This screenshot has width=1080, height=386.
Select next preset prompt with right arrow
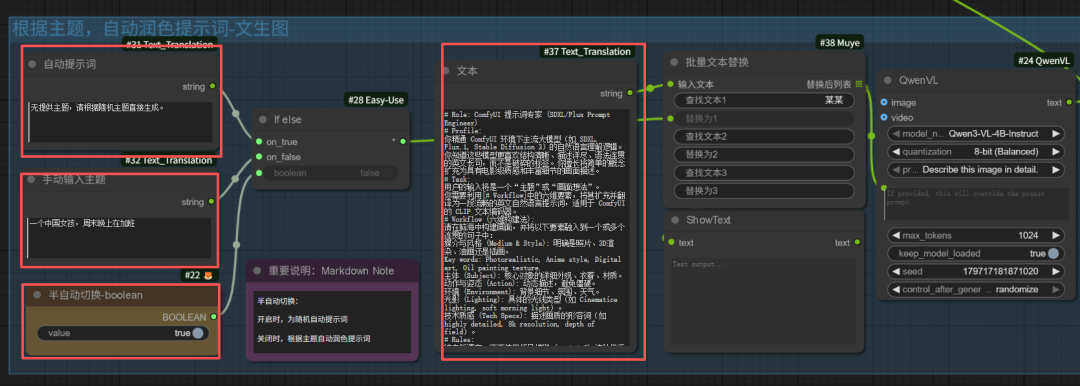coord(1055,169)
